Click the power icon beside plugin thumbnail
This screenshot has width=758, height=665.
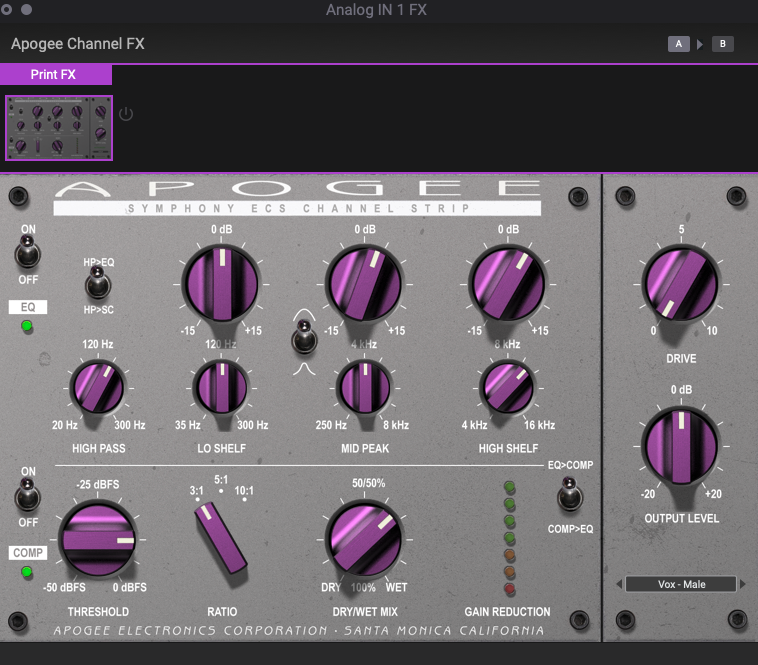coord(126,114)
